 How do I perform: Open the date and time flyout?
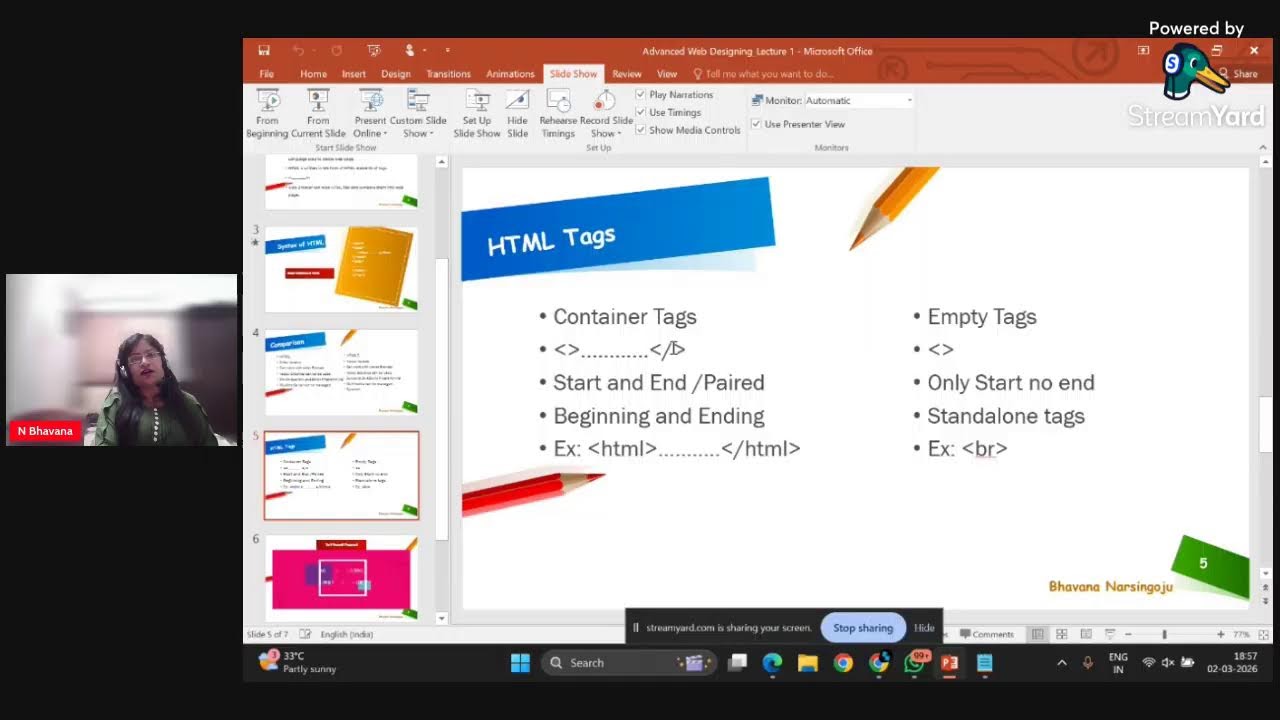point(1232,662)
